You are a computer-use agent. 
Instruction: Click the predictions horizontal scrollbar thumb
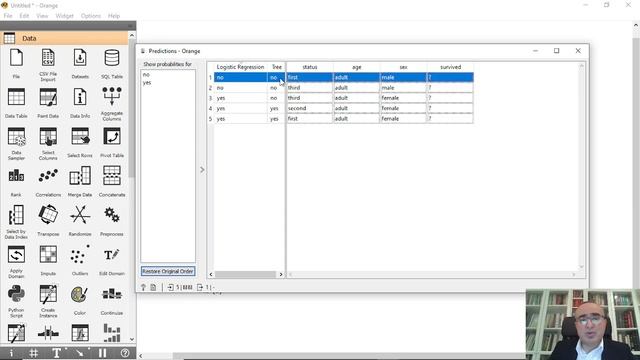pos(245,275)
